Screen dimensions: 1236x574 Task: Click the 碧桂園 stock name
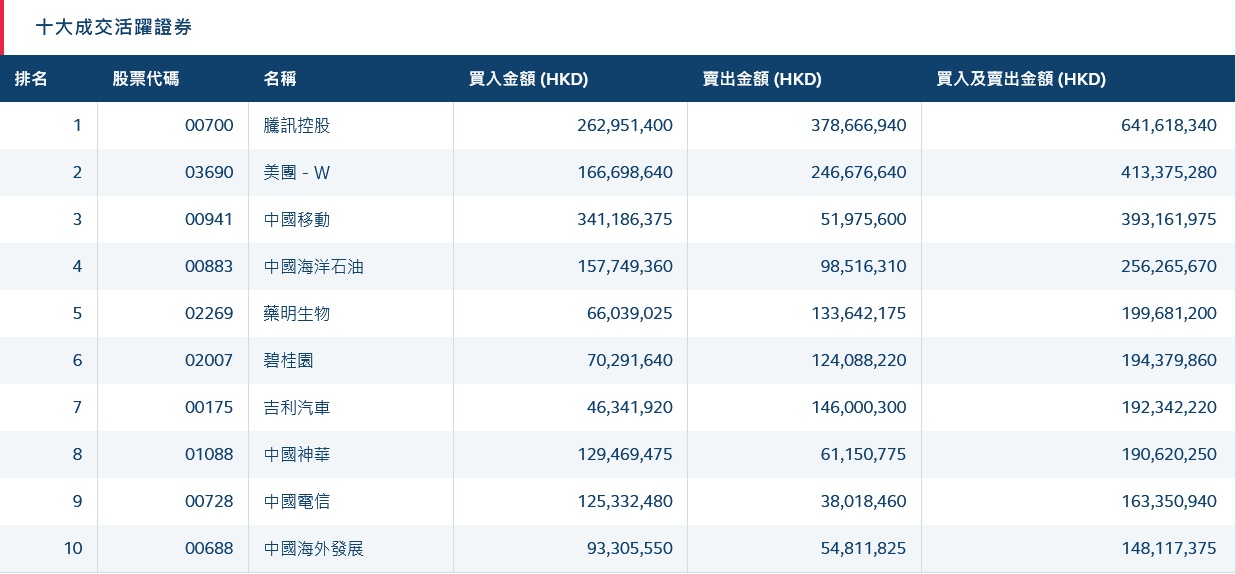tap(289, 360)
